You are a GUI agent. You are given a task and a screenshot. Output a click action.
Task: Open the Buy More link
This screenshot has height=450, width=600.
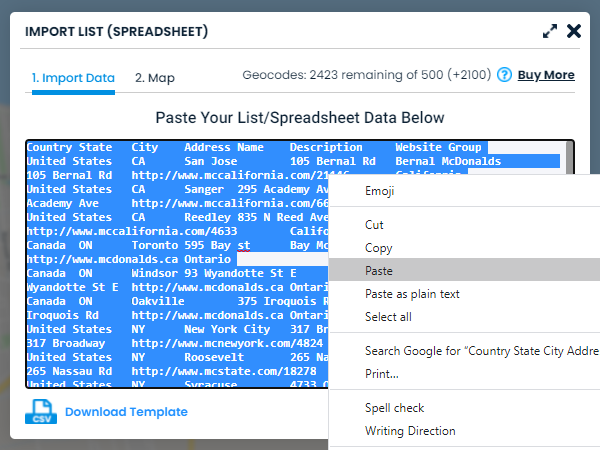[546, 75]
